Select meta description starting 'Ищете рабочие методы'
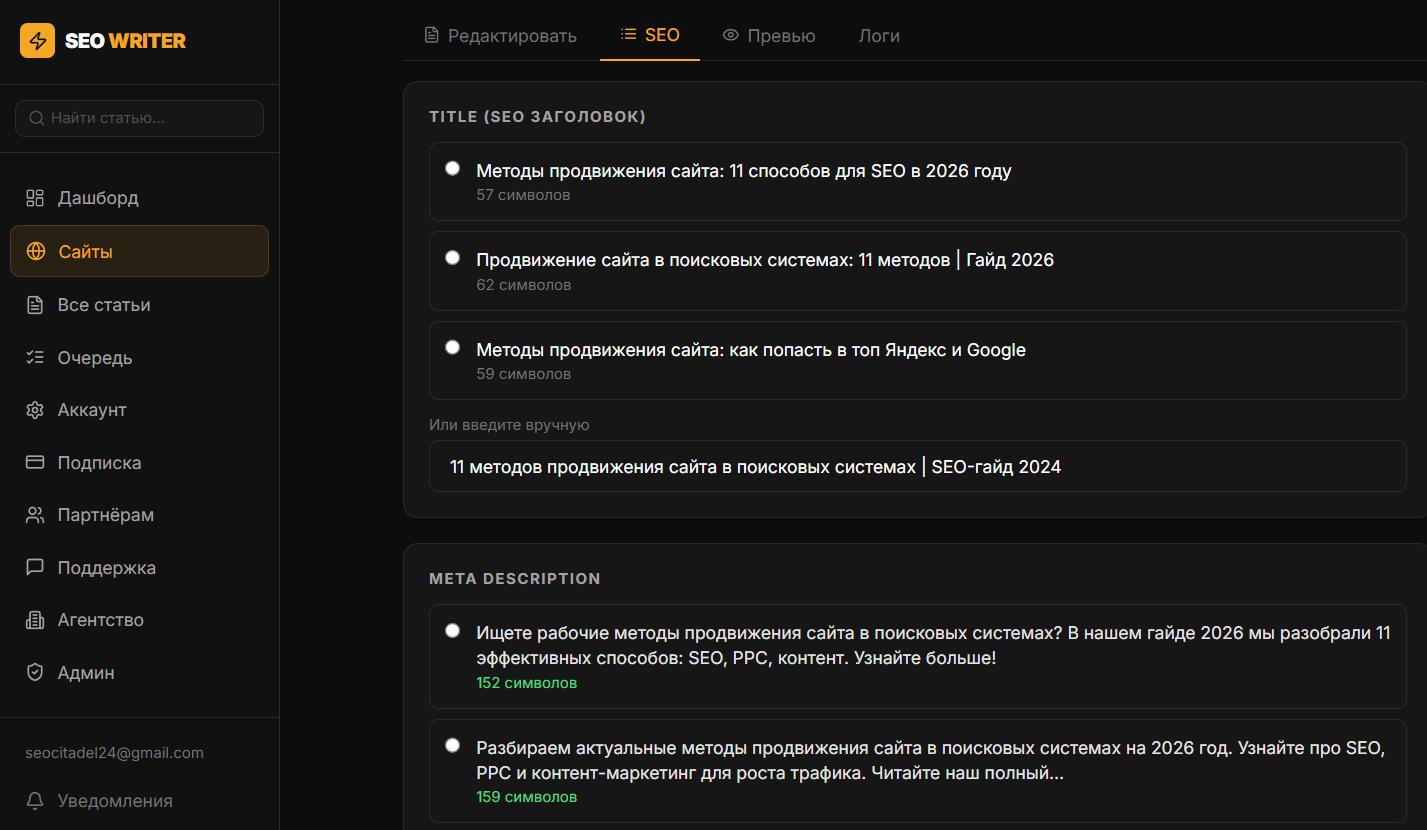Screen dimensions: 1427x830 click(x=453, y=631)
